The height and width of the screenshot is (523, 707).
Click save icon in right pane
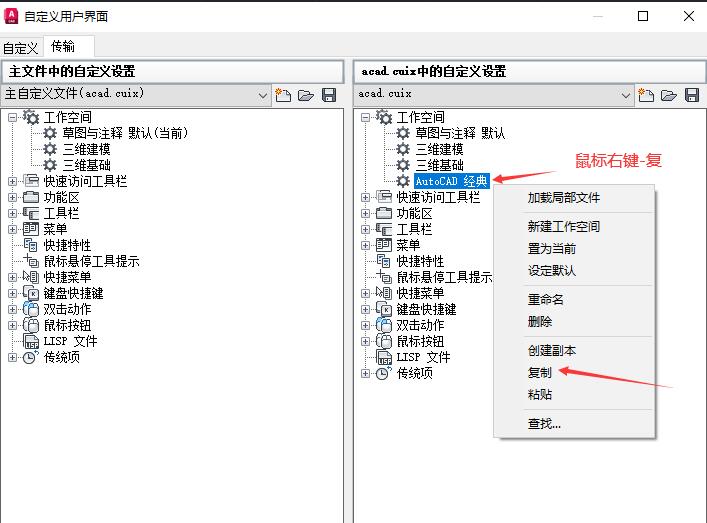pos(692,95)
